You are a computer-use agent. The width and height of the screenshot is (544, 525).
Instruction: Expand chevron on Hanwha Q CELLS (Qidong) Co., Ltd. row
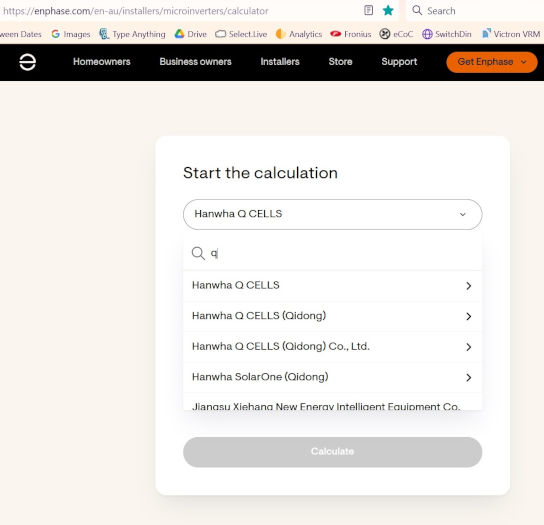tap(468, 347)
